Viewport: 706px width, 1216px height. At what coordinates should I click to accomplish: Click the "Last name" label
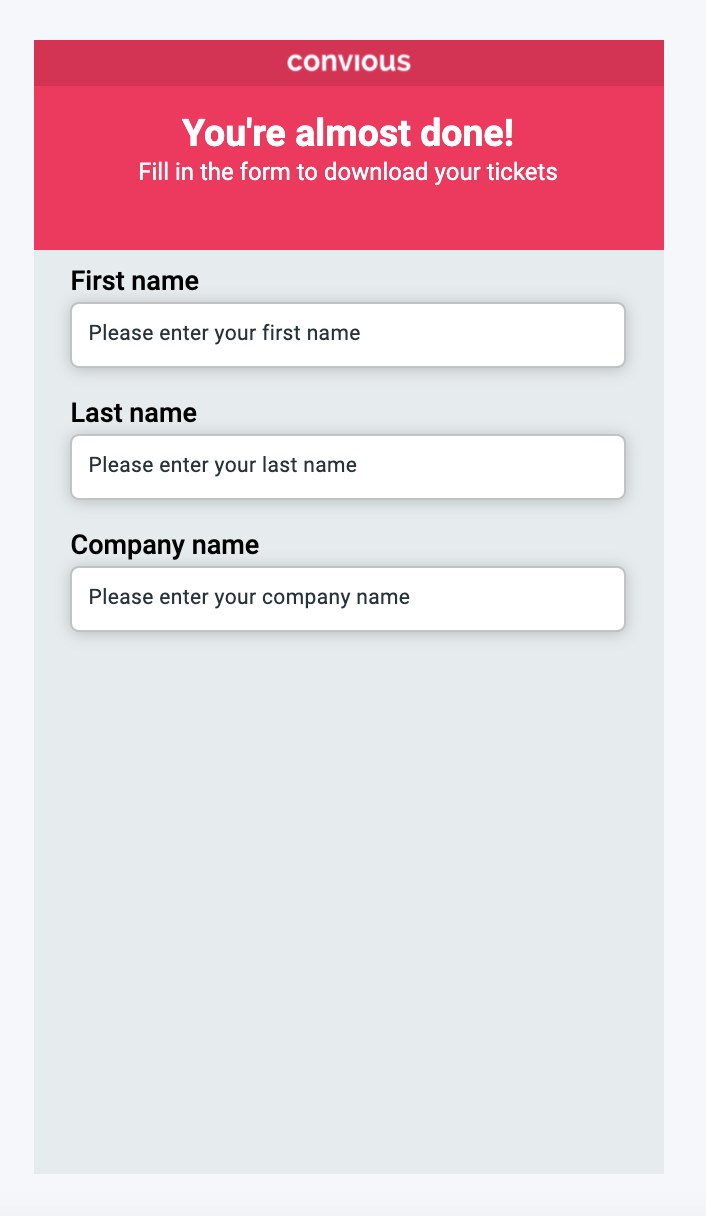click(x=134, y=413)
